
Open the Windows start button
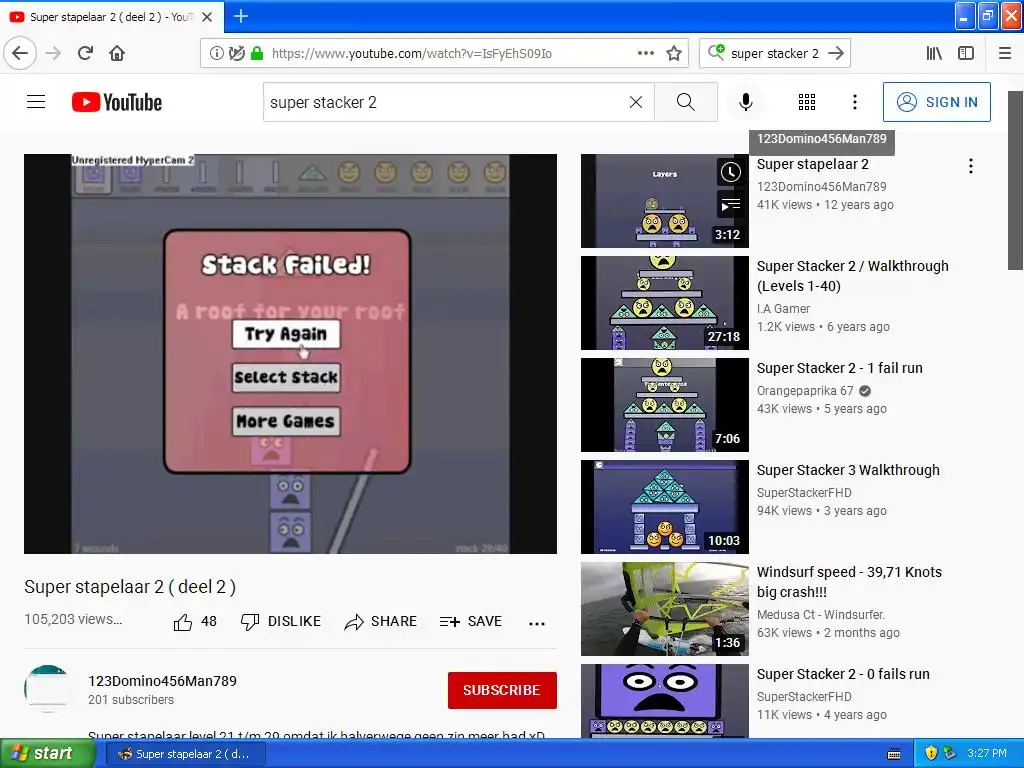pyautogui.click(x=47, y=753)
